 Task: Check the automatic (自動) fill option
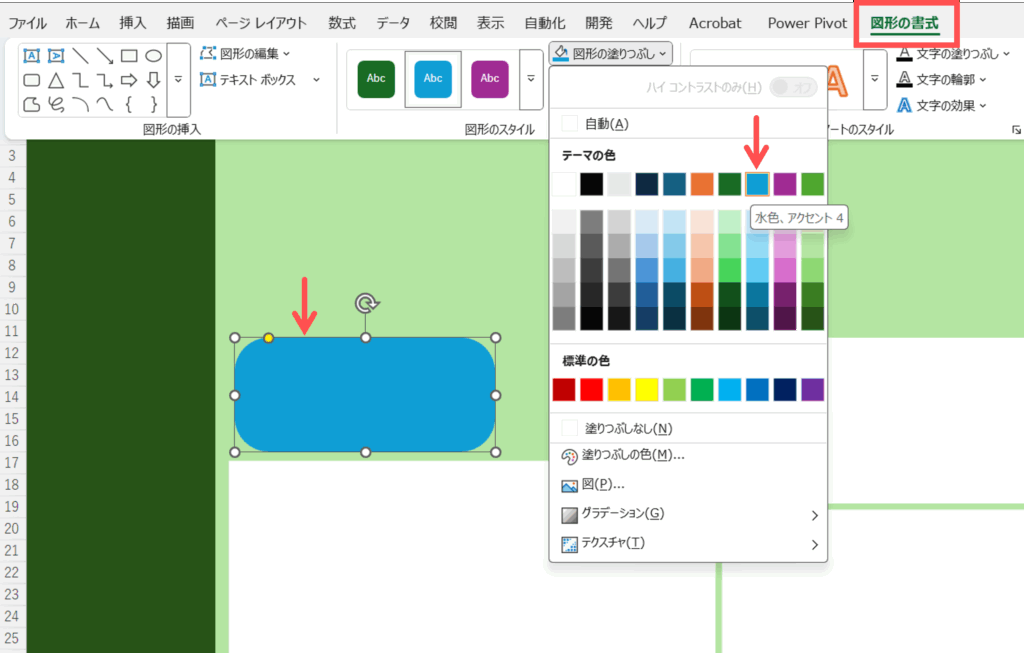pos(570,123)
